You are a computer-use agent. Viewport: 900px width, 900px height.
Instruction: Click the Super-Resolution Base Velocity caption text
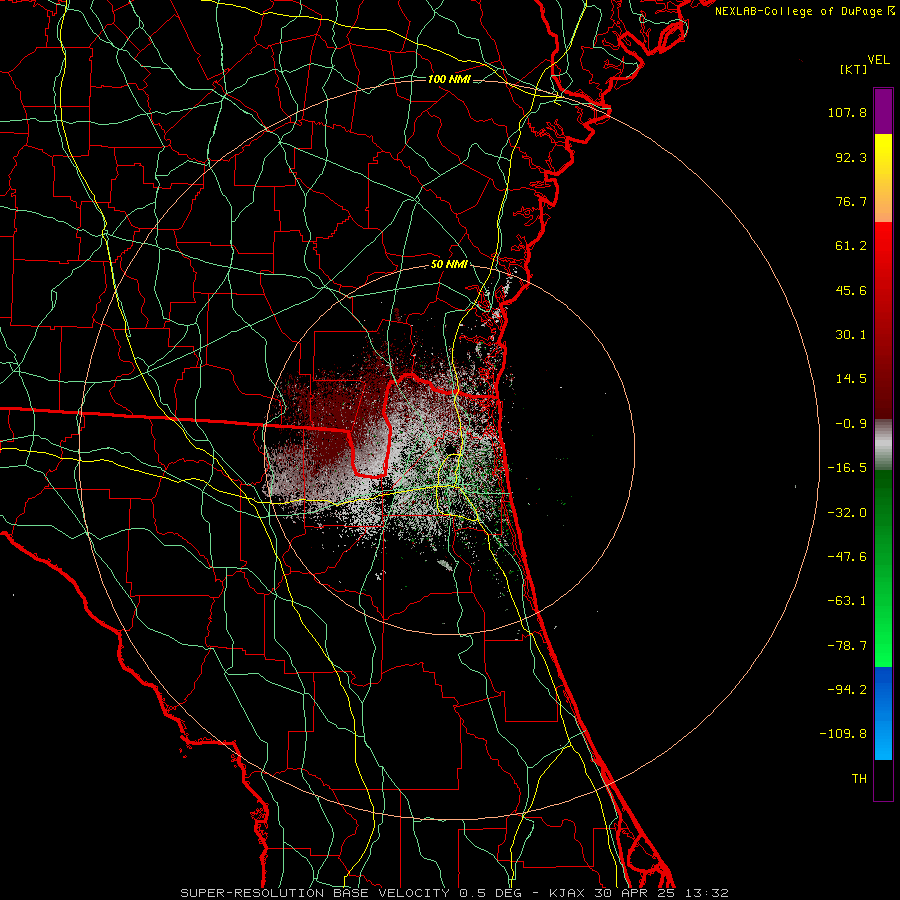(454, 893)
